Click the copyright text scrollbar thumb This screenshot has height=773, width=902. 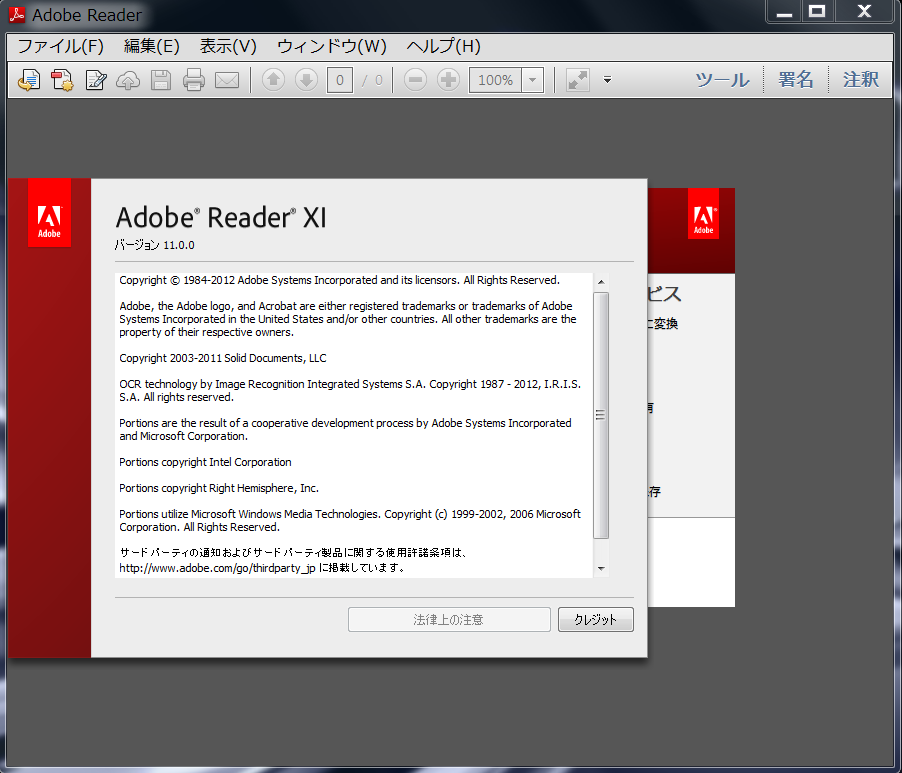point(601,415)
